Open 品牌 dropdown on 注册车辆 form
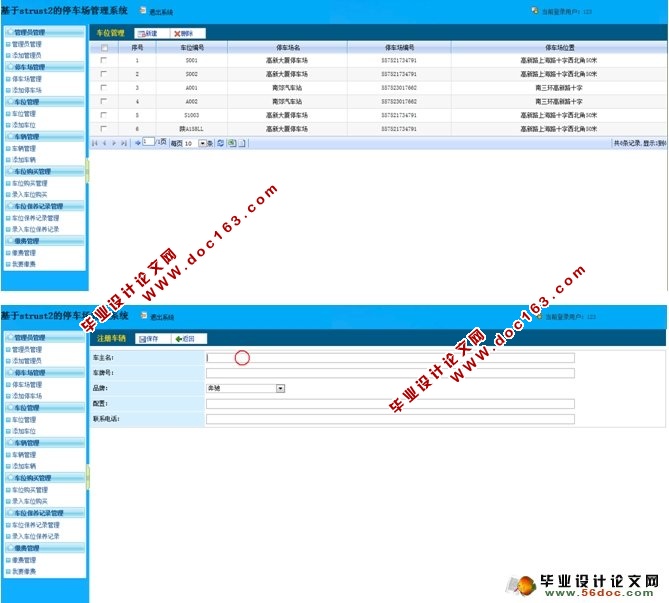This screenshot has height=603, width=669. click(x=280, y=388)
